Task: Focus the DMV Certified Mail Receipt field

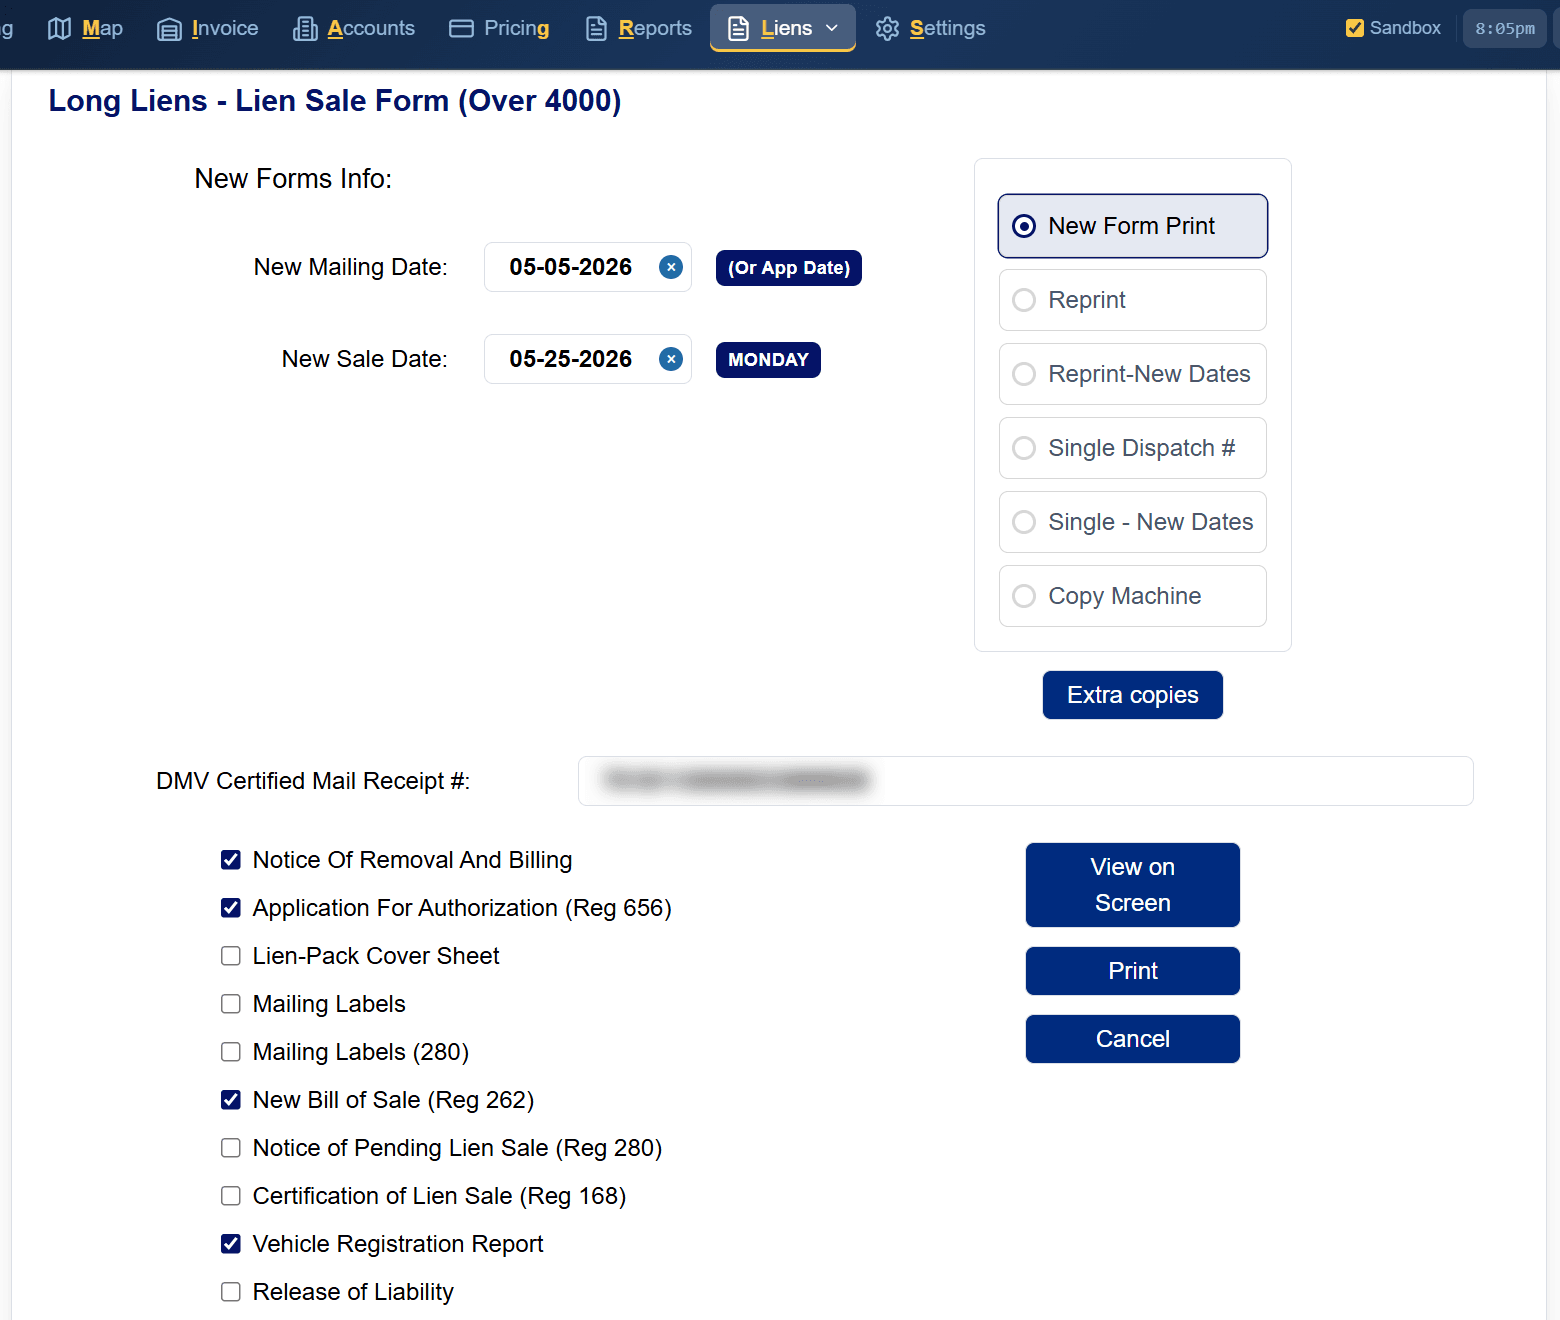Action: click(1025, 781)
